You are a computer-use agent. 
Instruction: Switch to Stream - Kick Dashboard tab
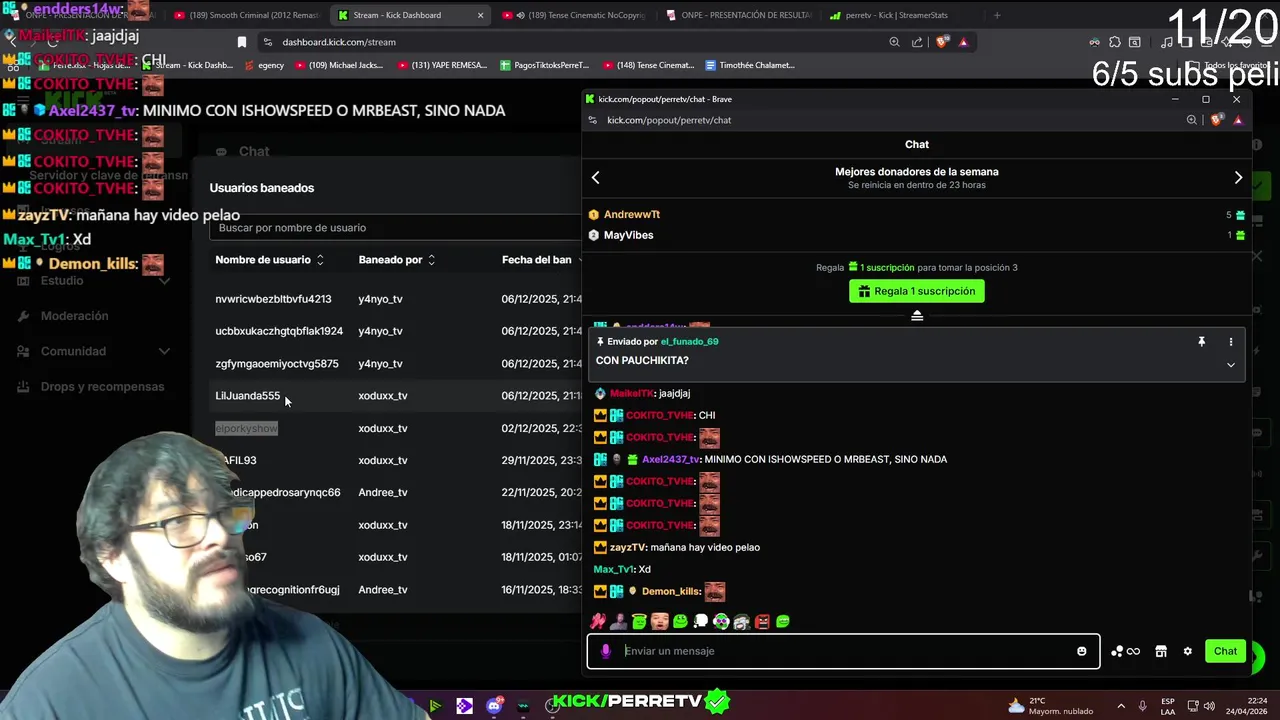(410, 15)
